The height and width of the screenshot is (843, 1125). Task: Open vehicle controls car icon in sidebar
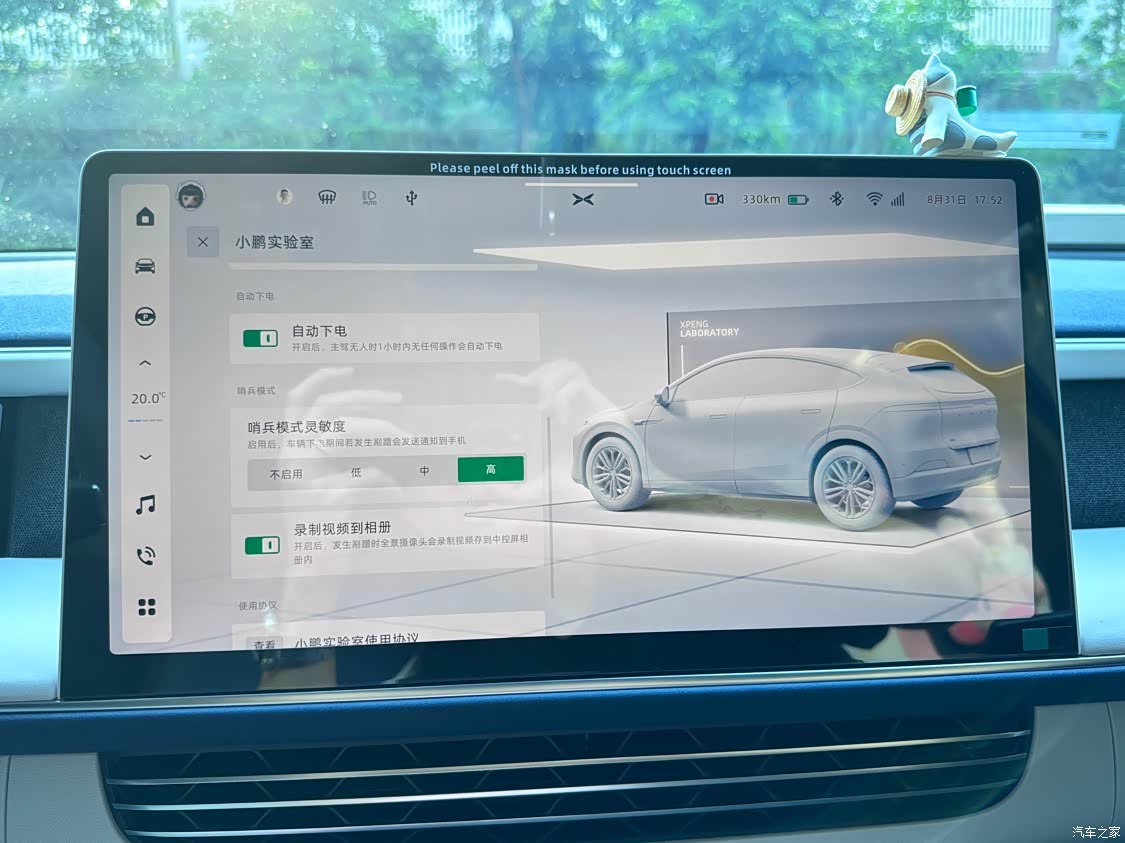tap(146, 266)
